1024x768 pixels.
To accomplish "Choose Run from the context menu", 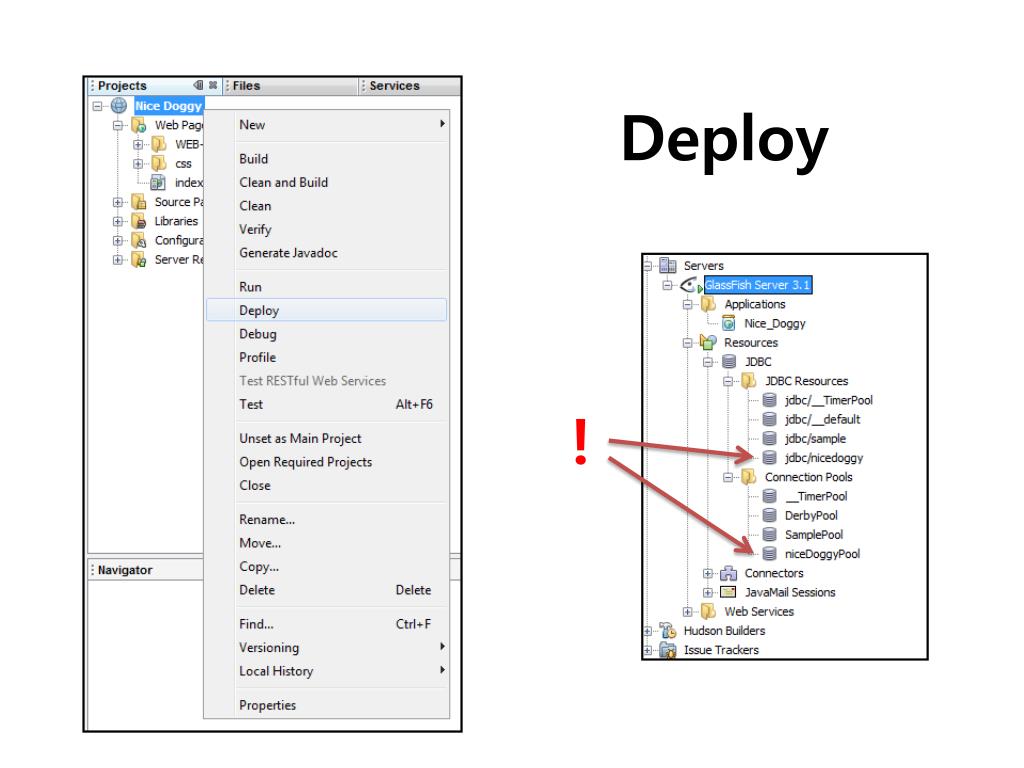I will (327, 287).
